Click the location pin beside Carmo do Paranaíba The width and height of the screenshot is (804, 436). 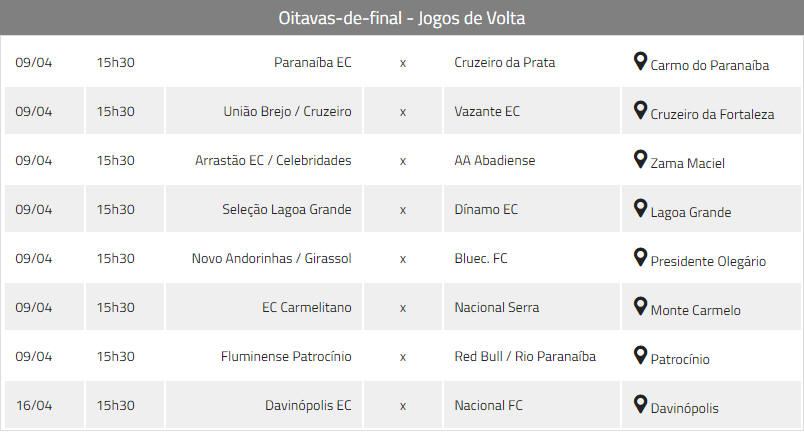(640, 62)
